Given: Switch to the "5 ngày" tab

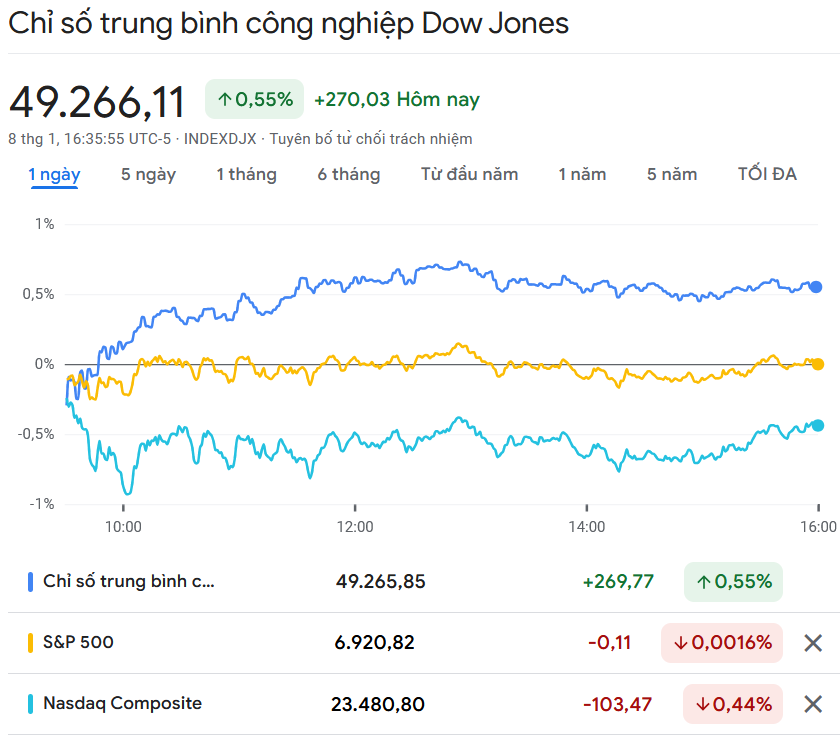Looking at the screenshot, I should (x=148, y=174).
